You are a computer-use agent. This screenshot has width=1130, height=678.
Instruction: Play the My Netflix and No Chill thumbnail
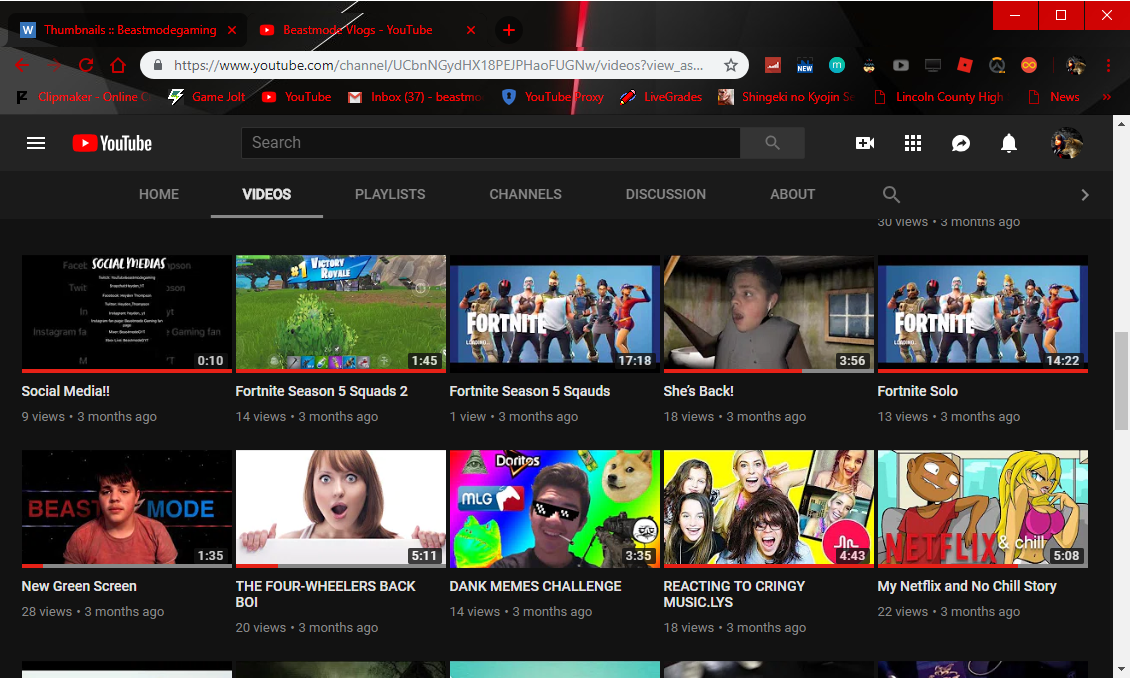coord(983,509)
